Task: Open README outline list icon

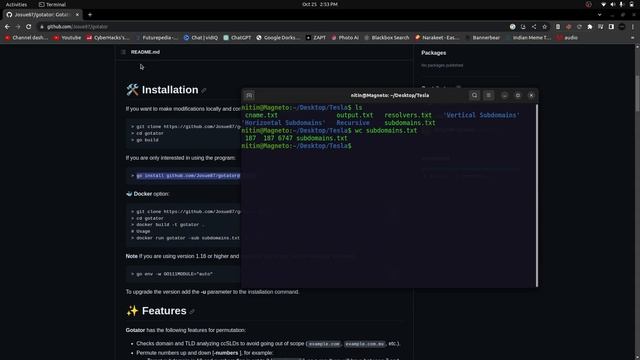Action: point(123,52)
